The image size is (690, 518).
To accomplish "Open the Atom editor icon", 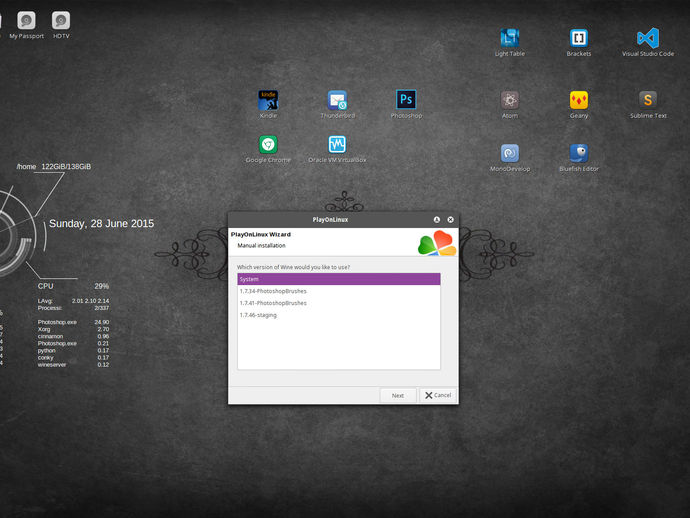I will tap(510, 100).
